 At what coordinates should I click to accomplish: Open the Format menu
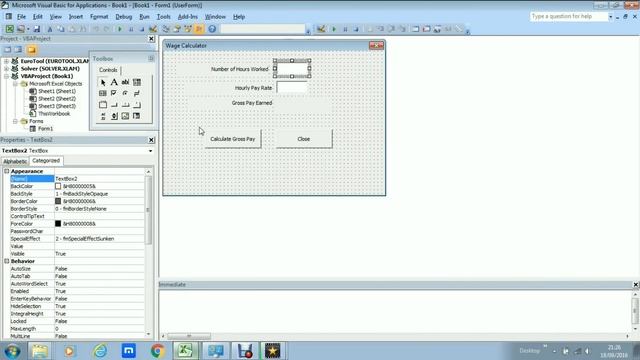pos(99,17)
